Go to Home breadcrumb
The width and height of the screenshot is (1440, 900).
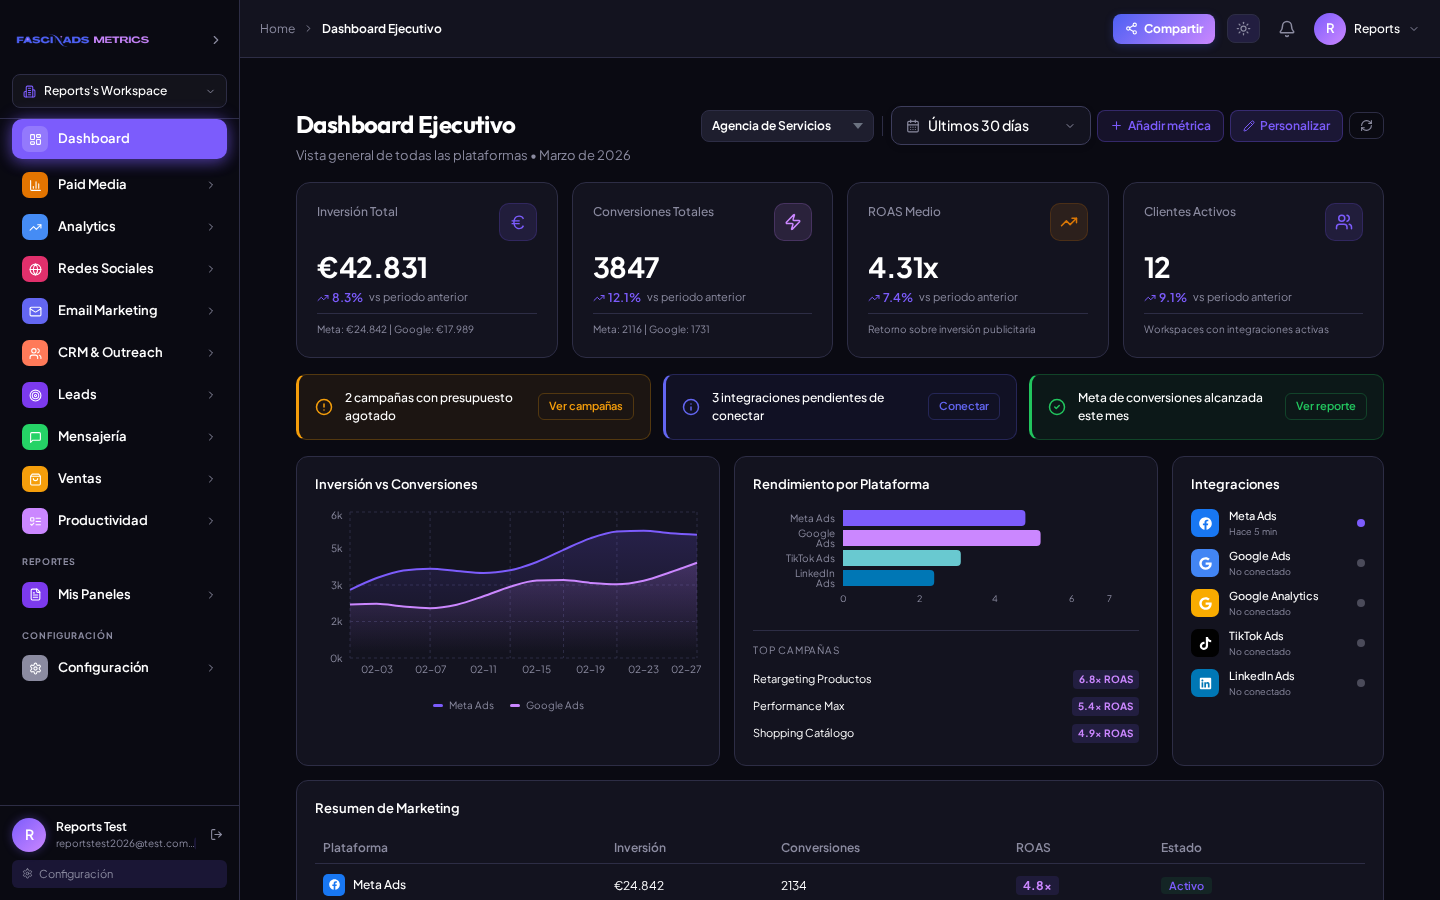277,29
